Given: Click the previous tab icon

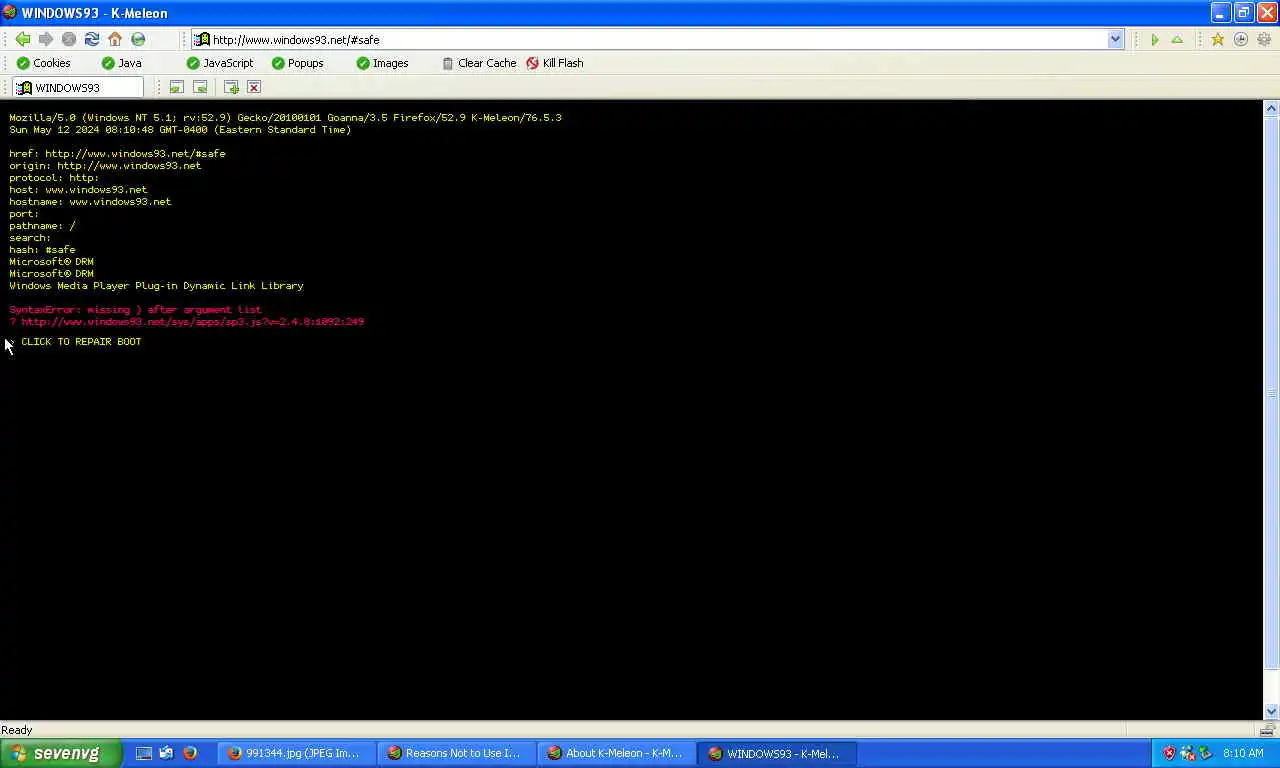Looking at the screenshot, I should click(176, 87).
